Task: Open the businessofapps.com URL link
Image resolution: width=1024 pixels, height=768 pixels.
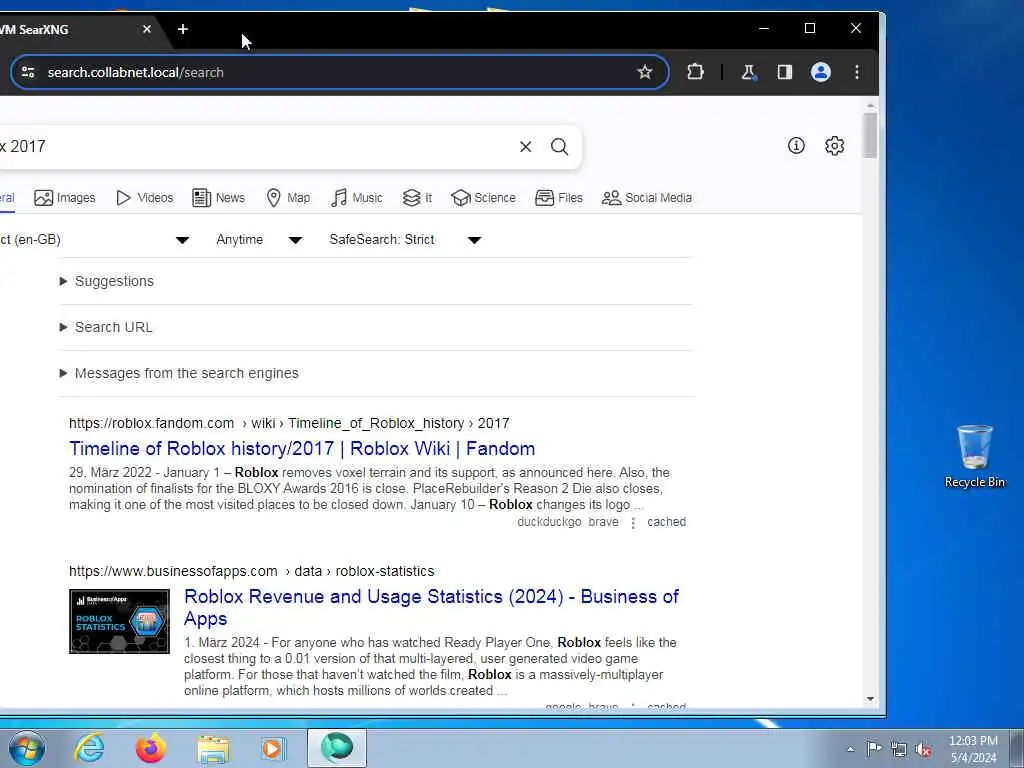Action: (x=251, y=571)
